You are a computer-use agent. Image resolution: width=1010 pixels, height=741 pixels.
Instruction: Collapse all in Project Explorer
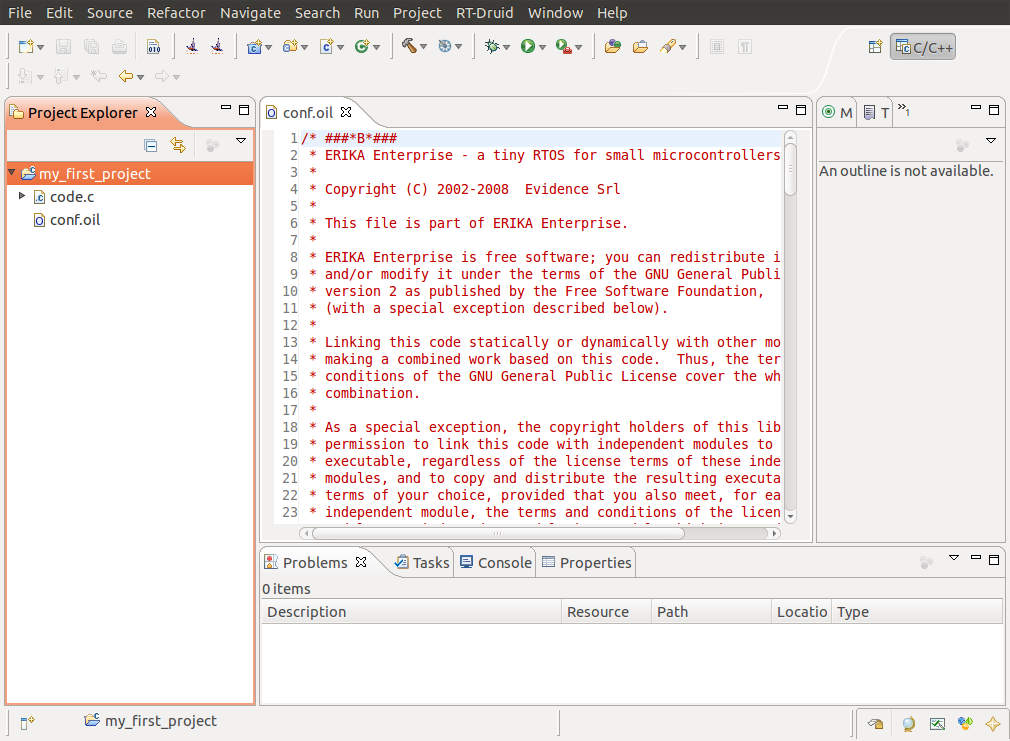coord(151,146)
